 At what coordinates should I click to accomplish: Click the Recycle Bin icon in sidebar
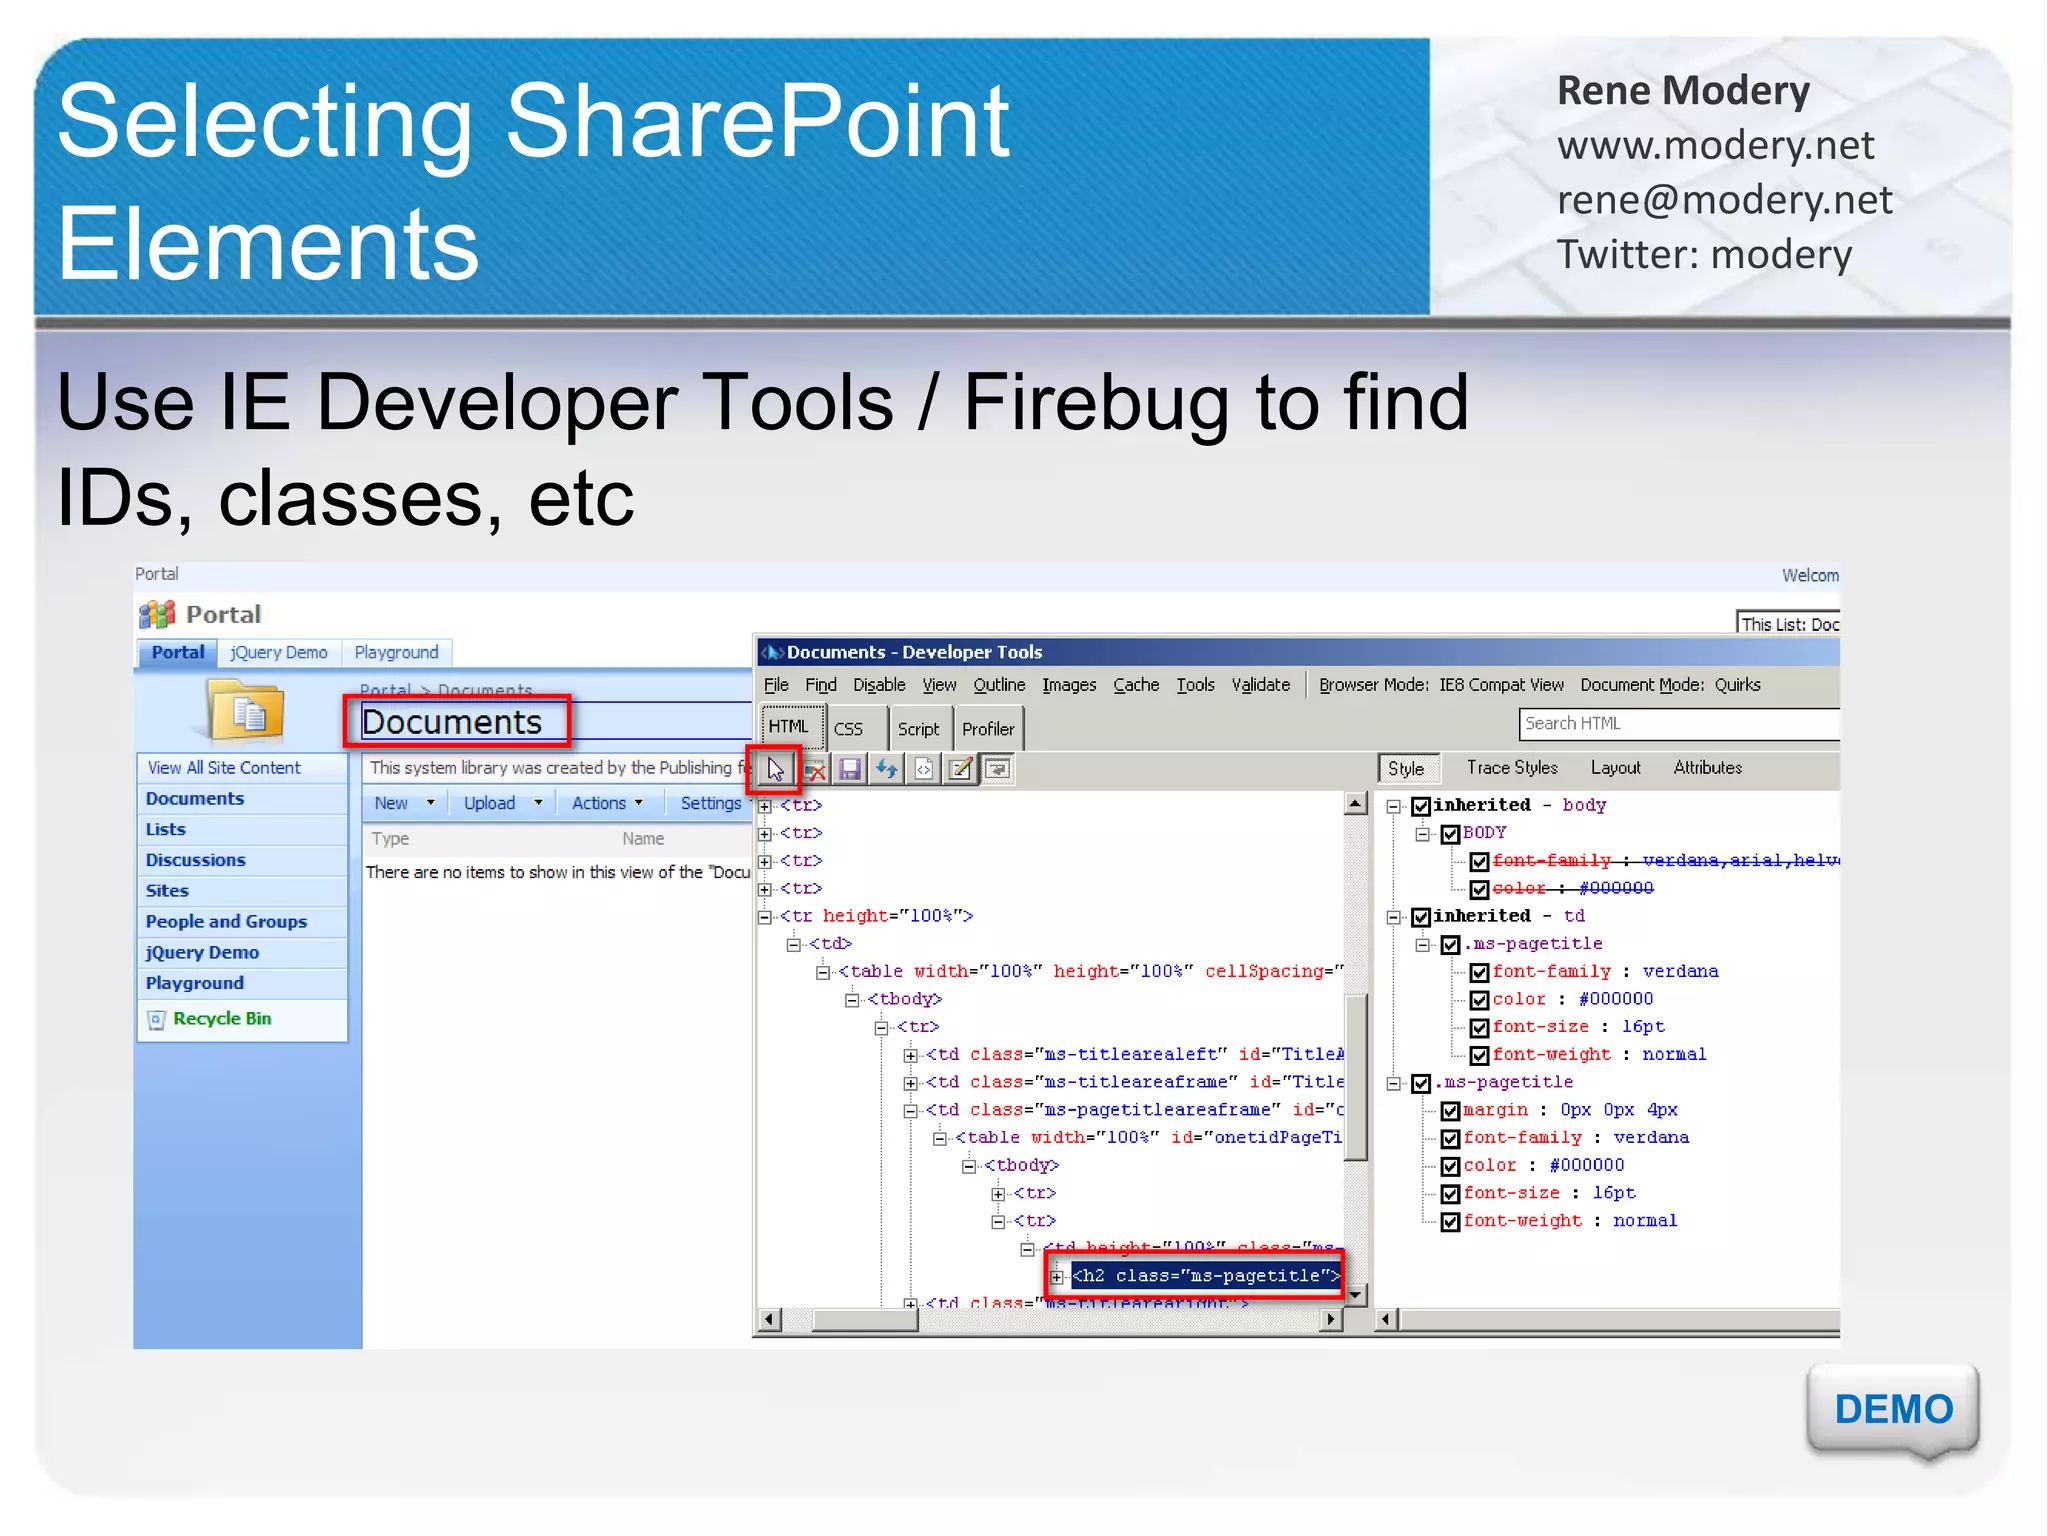[156, 1019]
